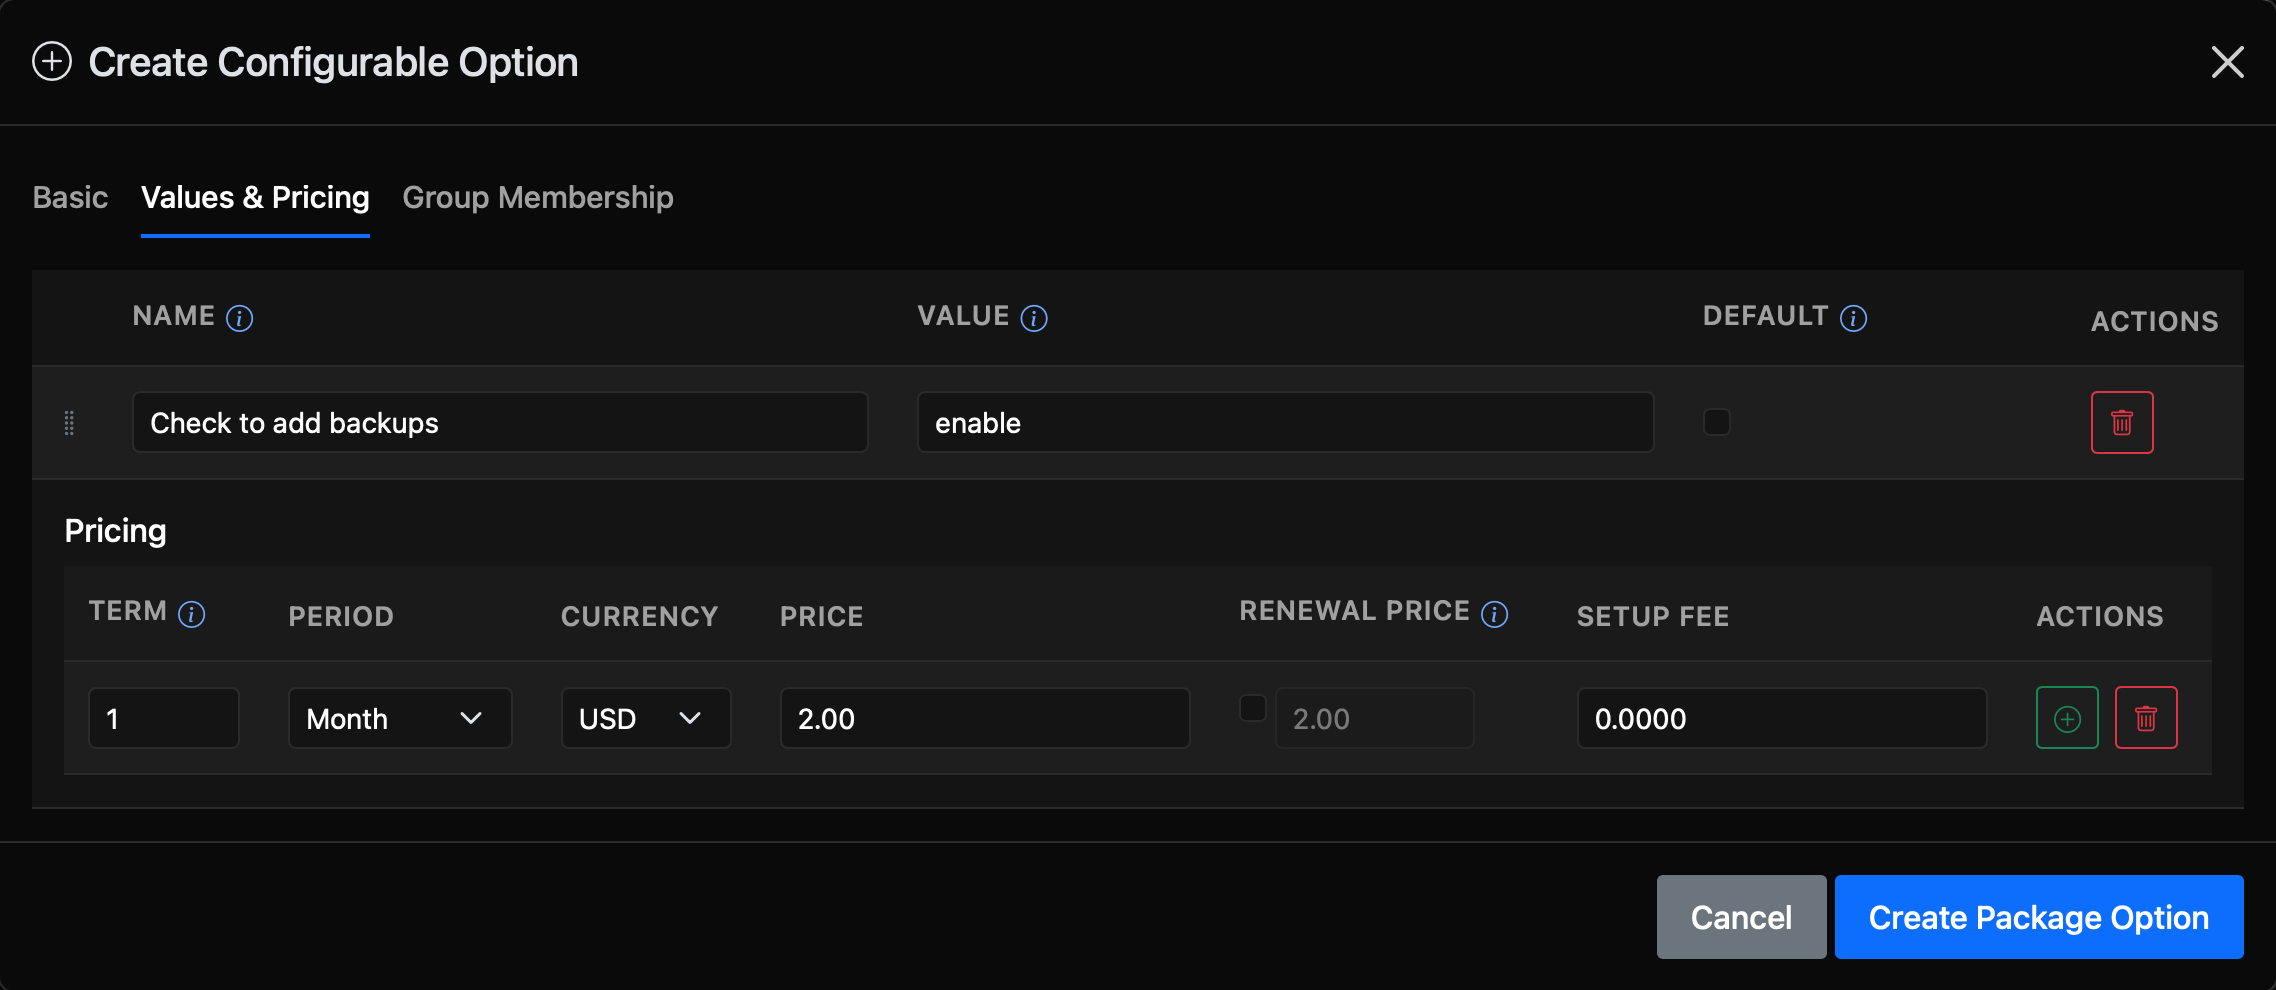
Task: Enable the custom renewal price checkbox
Action: [x=1253, y=708]
